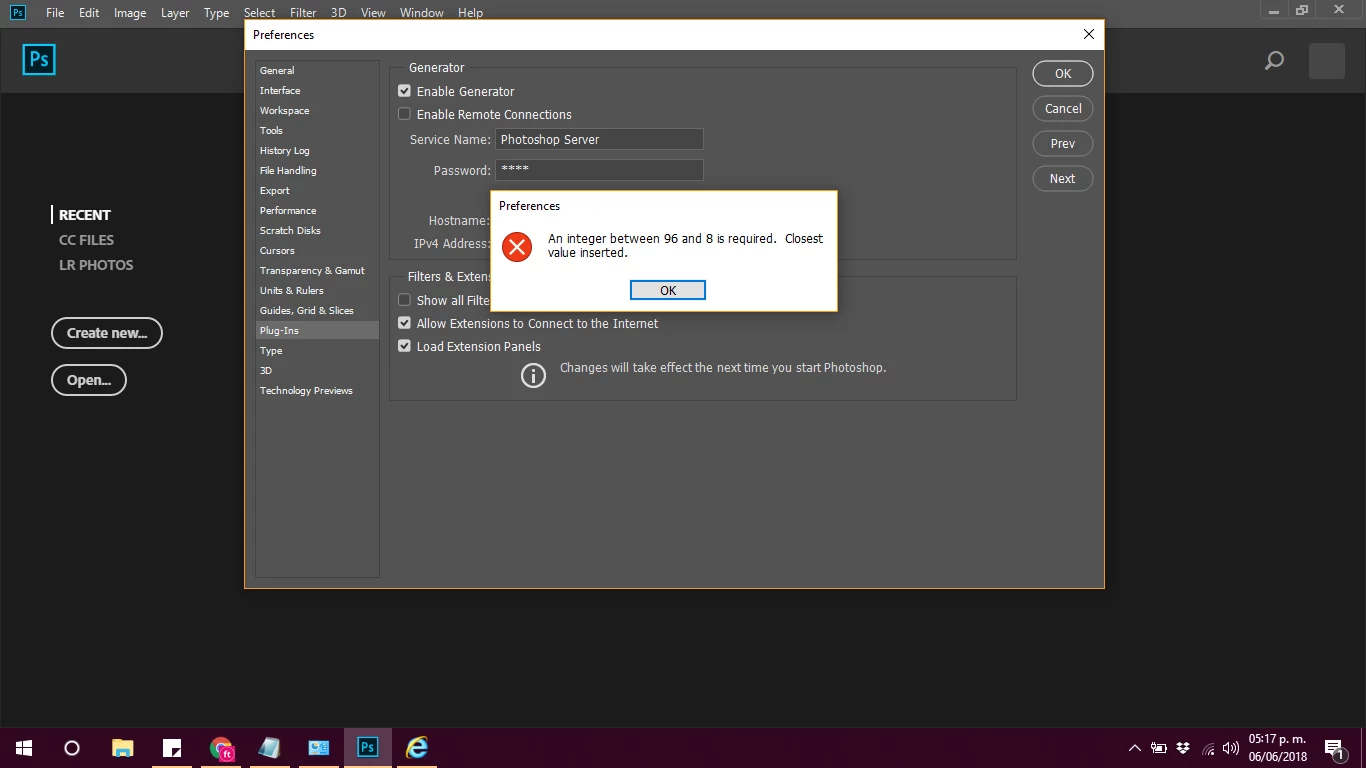This screenshot has width=1366, height=768.
Task: Select CC FILES on the start screen
Action: [86, 240]
